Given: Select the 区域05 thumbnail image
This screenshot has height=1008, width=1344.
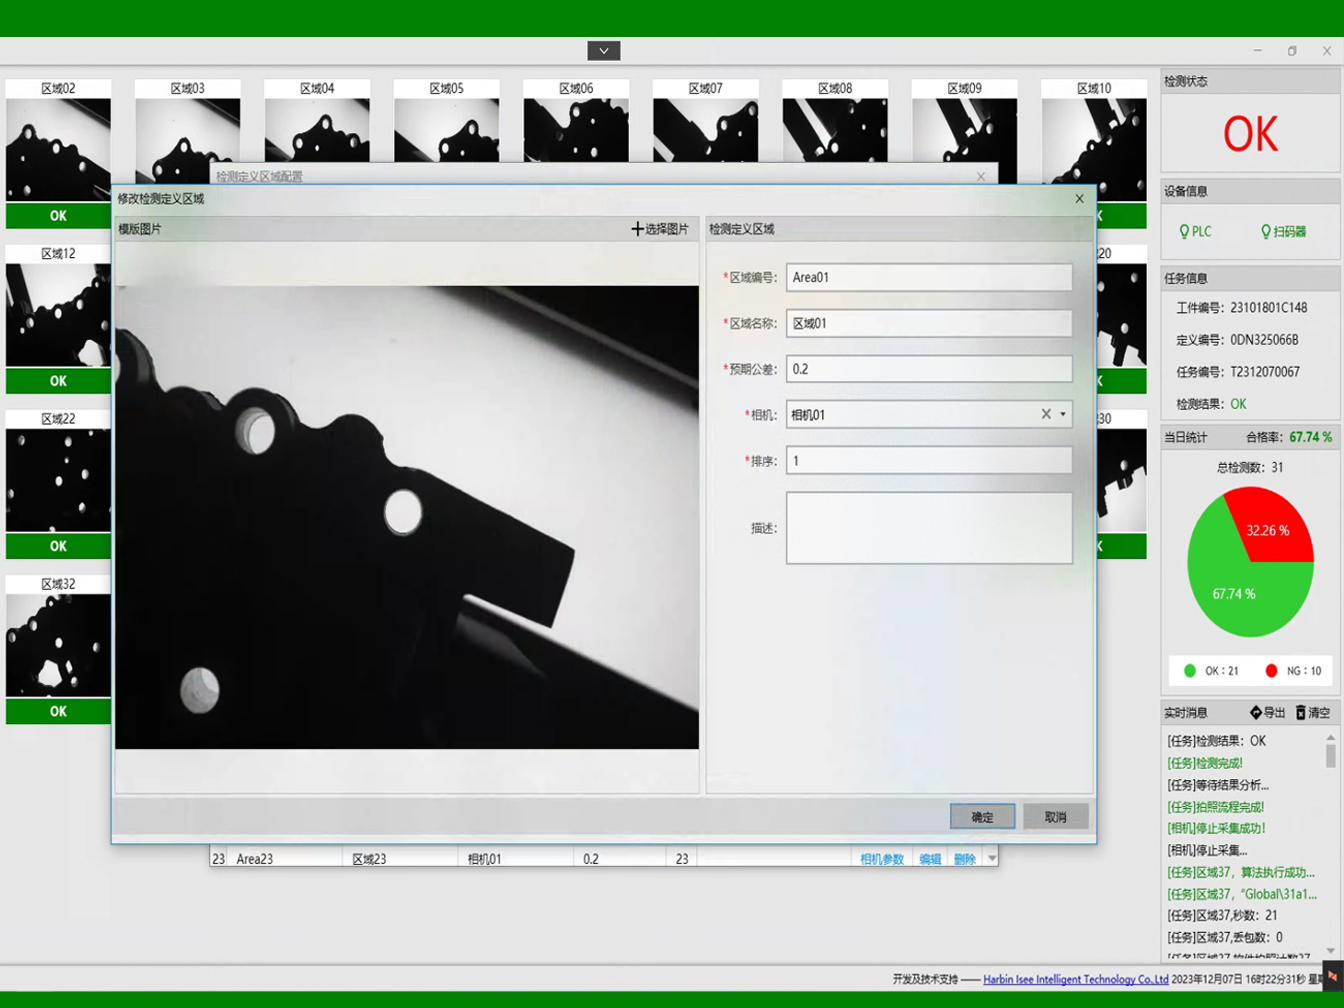Looking at the screenshot, I should [x=446, y=130].
